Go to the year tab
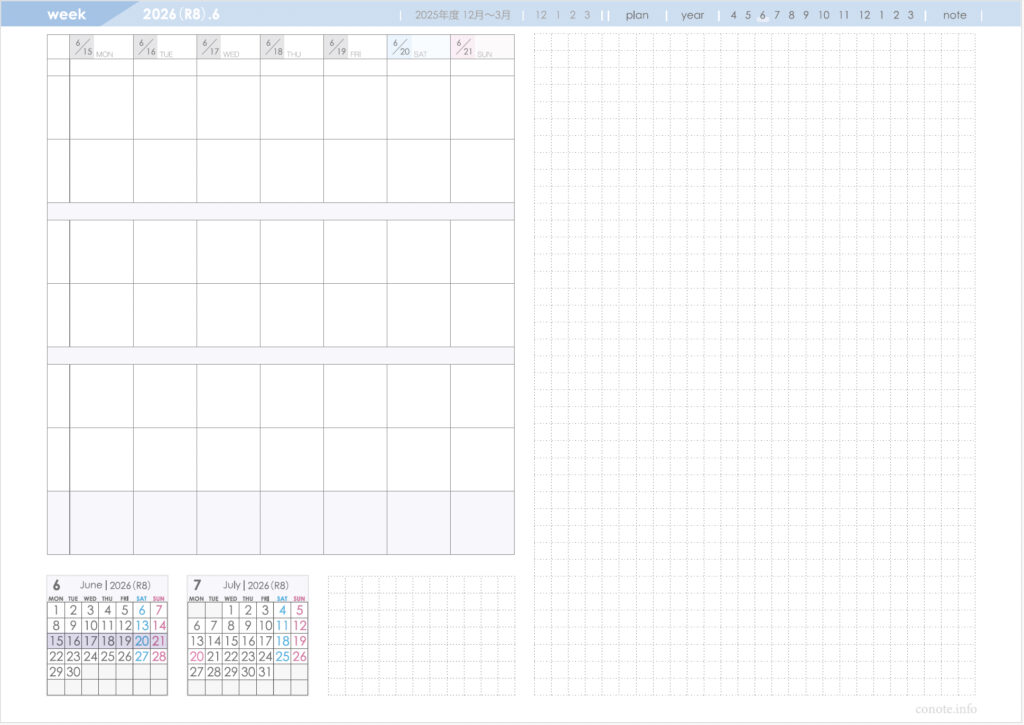The image size is (1024, 725). 692,15
